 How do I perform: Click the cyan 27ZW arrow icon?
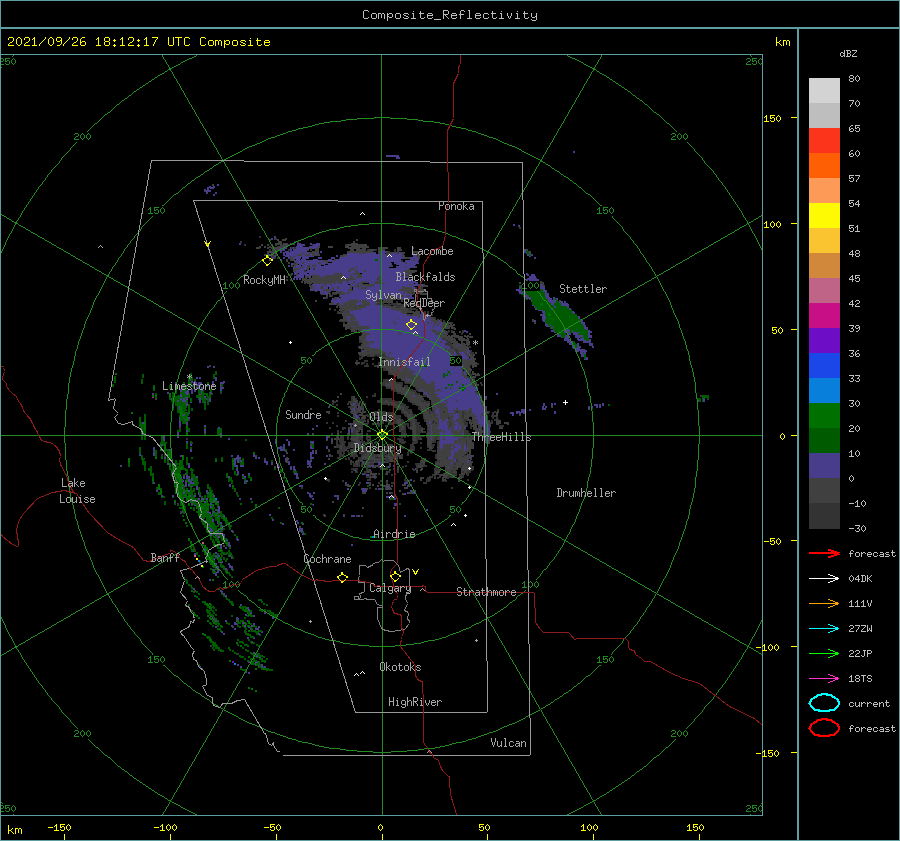pos(824,629)
